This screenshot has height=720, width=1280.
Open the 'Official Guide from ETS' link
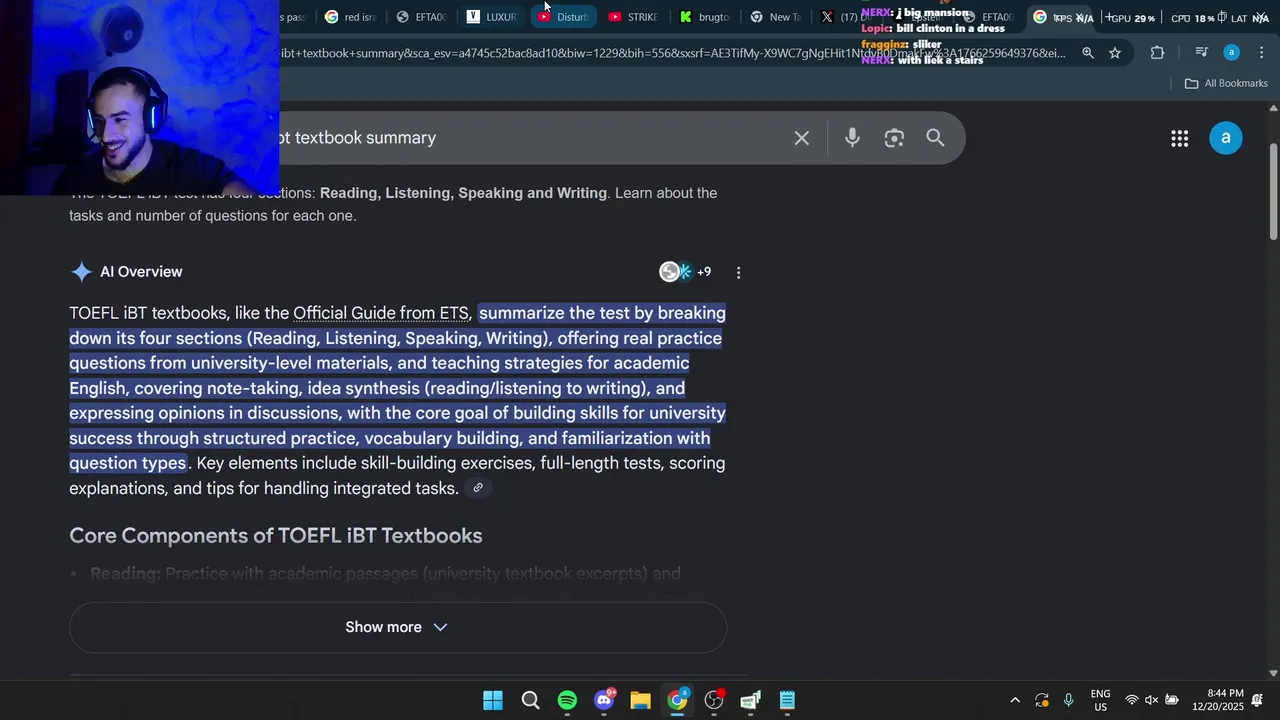380,313
